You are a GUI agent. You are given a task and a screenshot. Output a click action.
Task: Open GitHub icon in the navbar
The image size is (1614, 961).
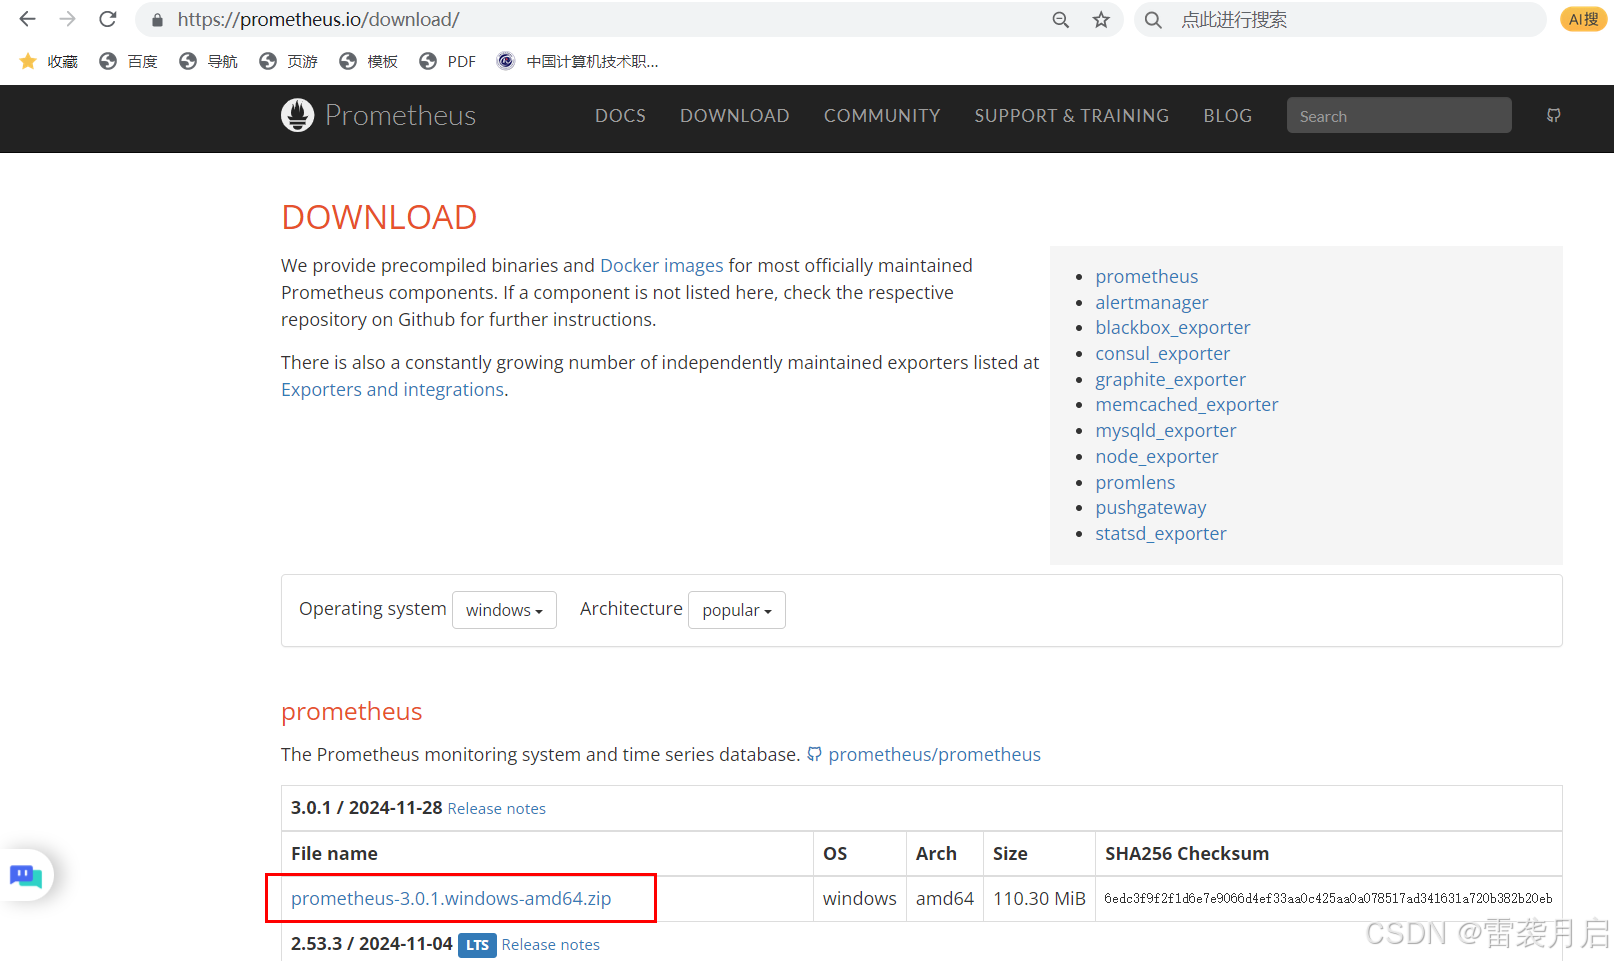point(1553,115)
